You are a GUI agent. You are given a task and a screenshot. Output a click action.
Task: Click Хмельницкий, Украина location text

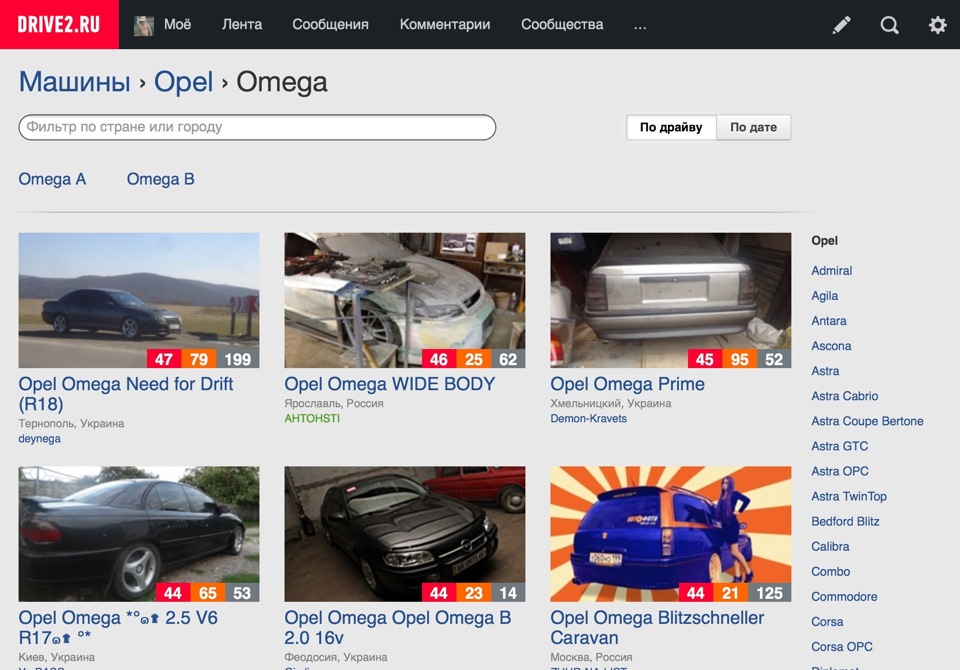click(611, 404)
